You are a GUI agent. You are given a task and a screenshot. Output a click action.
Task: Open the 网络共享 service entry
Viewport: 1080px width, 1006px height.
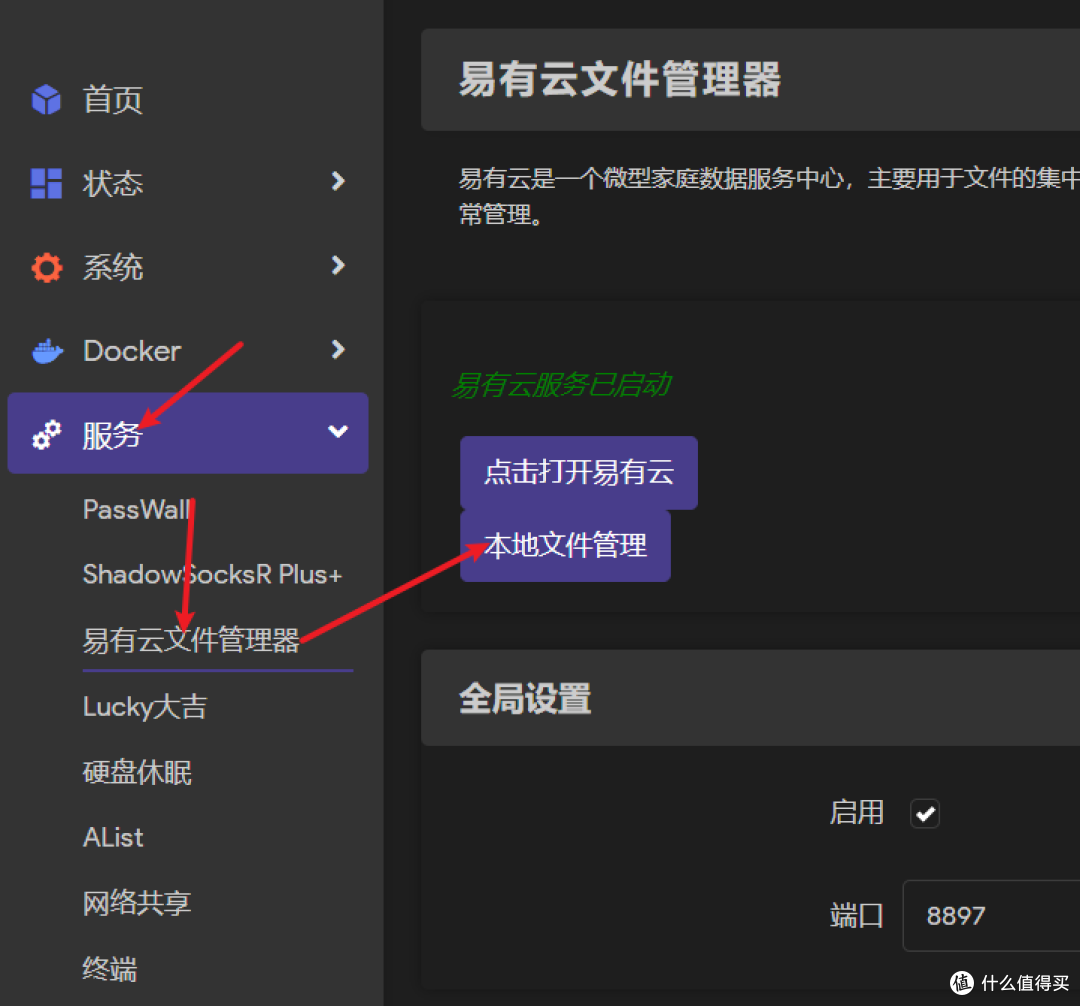(x=136, y=902)
